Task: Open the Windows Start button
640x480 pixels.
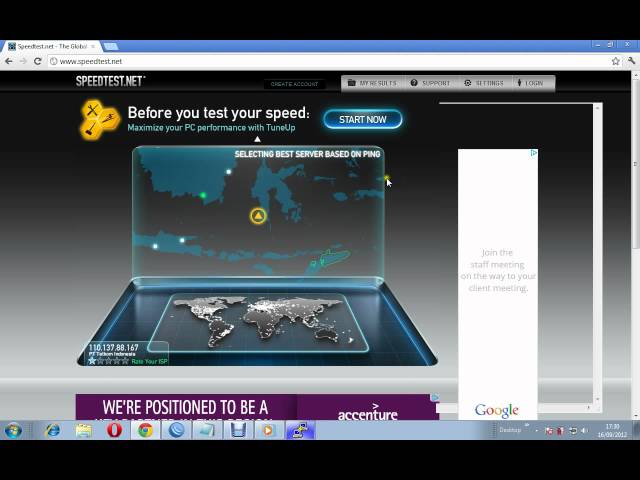Action: tap(13, 430)
